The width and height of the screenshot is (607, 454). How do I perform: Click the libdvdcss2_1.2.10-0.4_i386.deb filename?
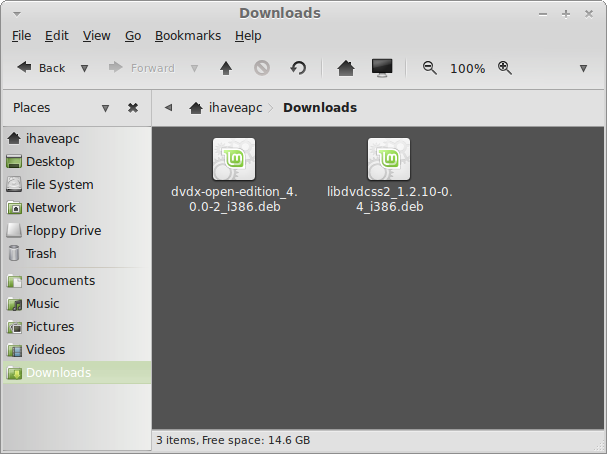[389, 199]
